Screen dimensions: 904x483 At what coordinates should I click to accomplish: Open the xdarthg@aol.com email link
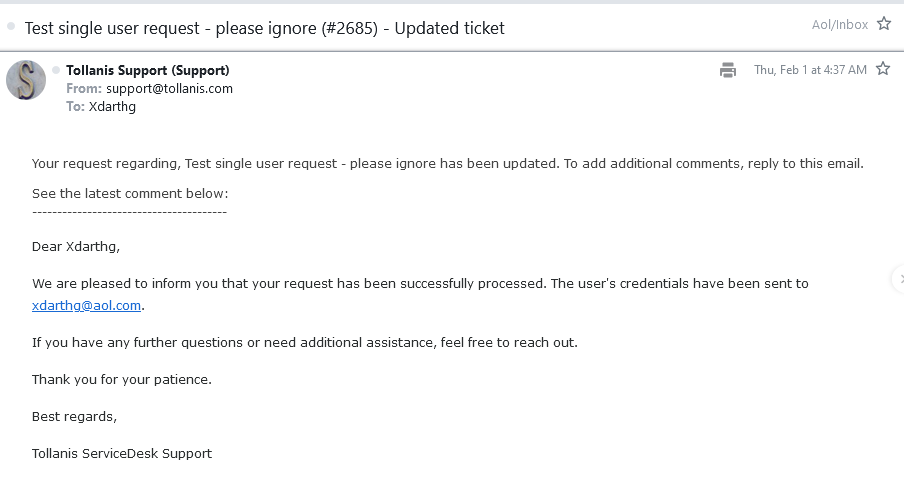tap(86, 306)
